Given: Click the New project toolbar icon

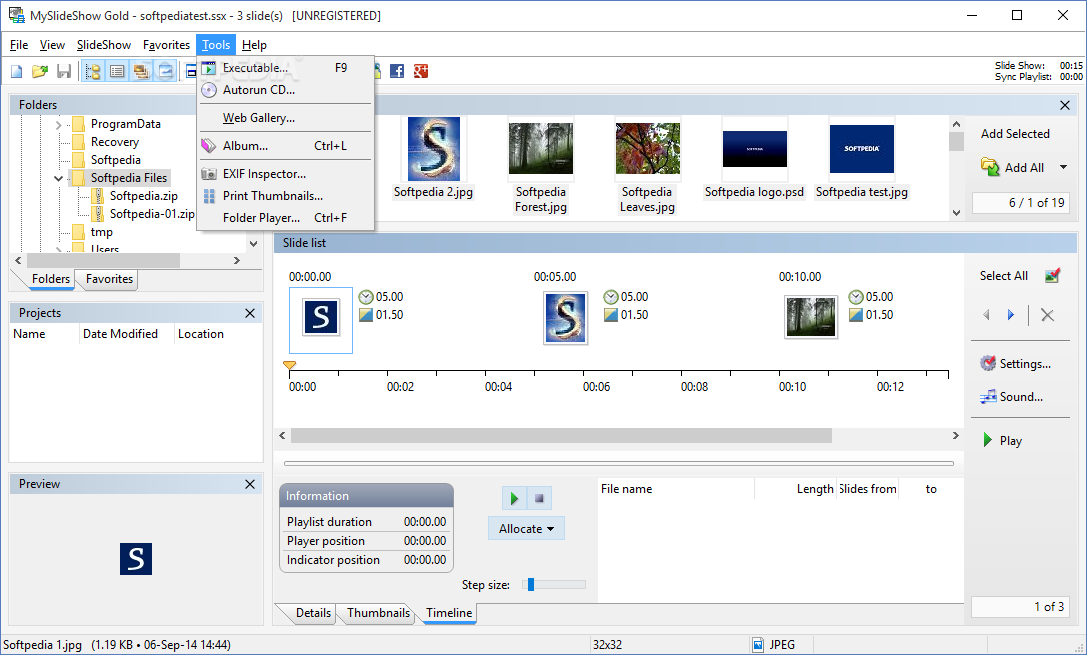Looking at the screenshot, I should pos(17,71).
